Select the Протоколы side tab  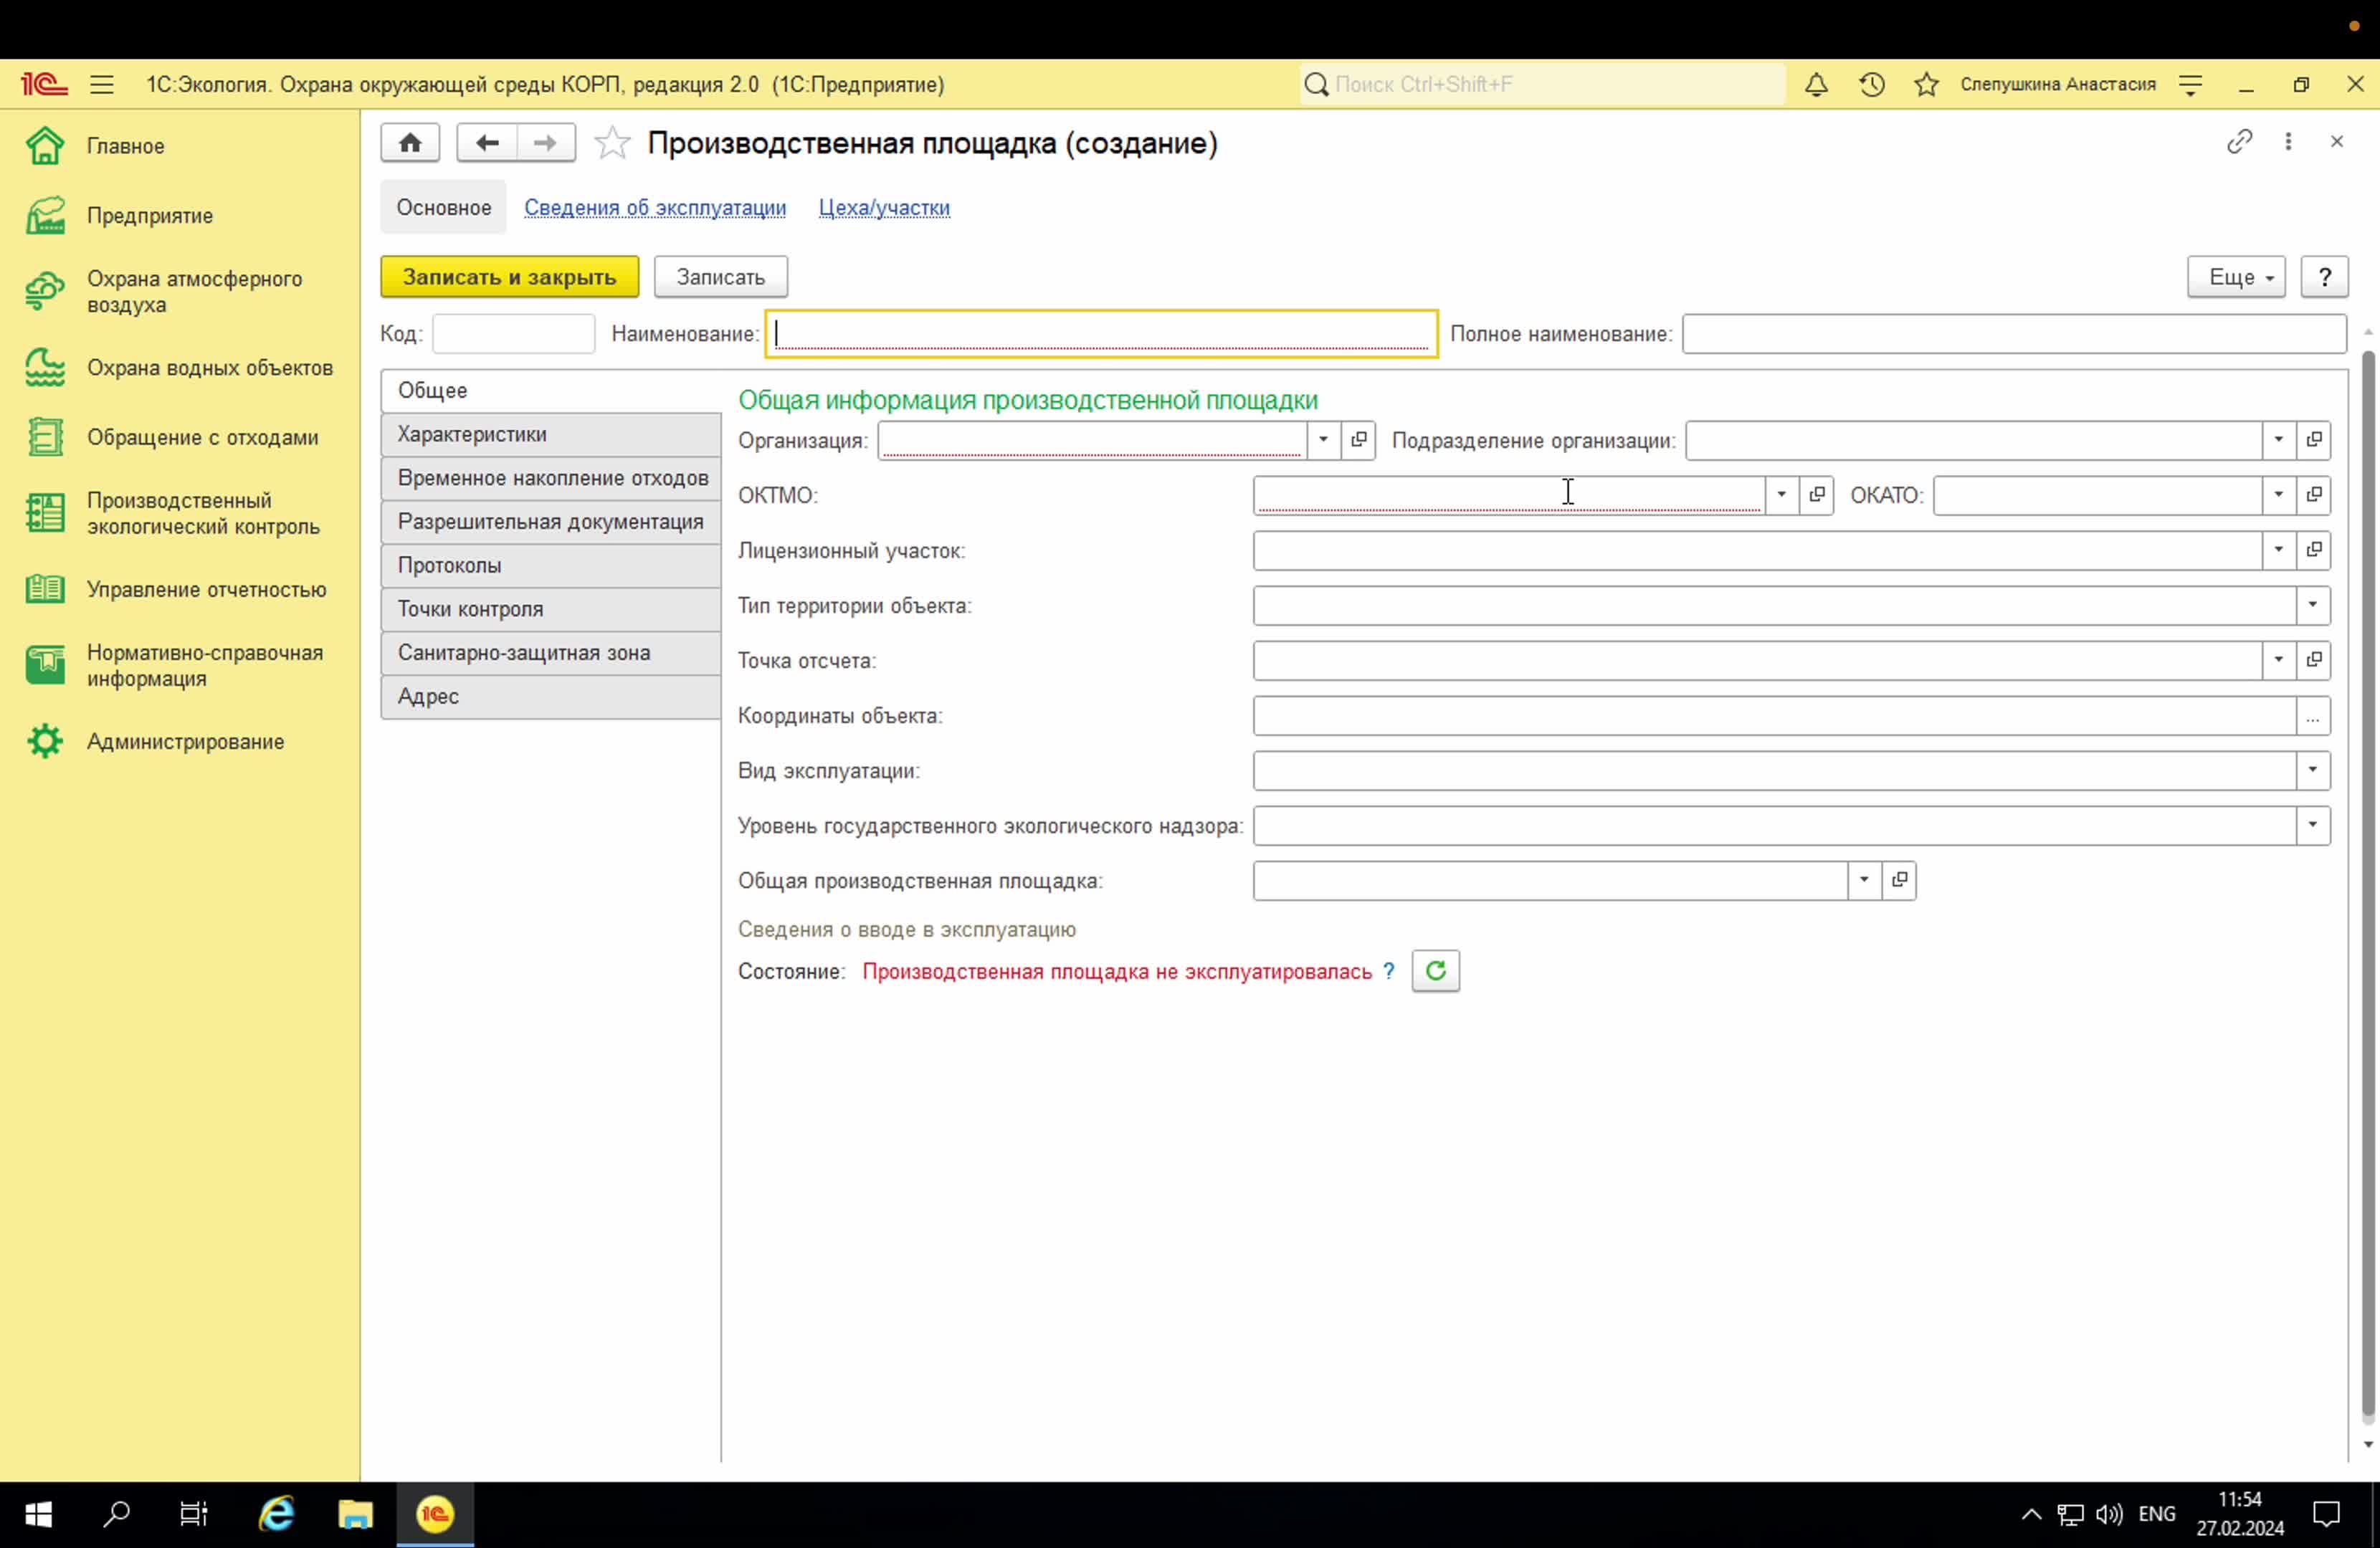550,565
